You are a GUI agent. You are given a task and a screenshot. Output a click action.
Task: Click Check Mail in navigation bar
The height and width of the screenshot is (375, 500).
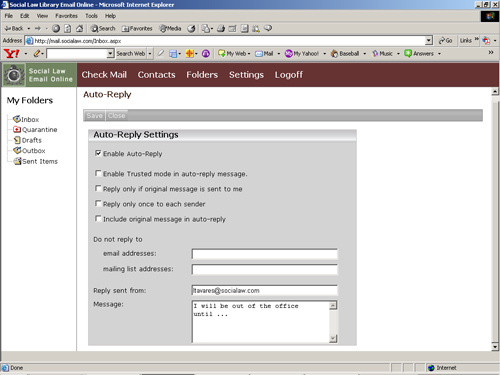click(104, 75)
